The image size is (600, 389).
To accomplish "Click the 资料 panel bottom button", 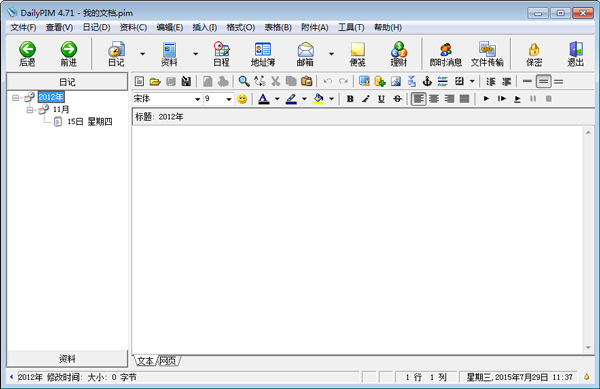I will pyautogui.click(x=67, y=358).
